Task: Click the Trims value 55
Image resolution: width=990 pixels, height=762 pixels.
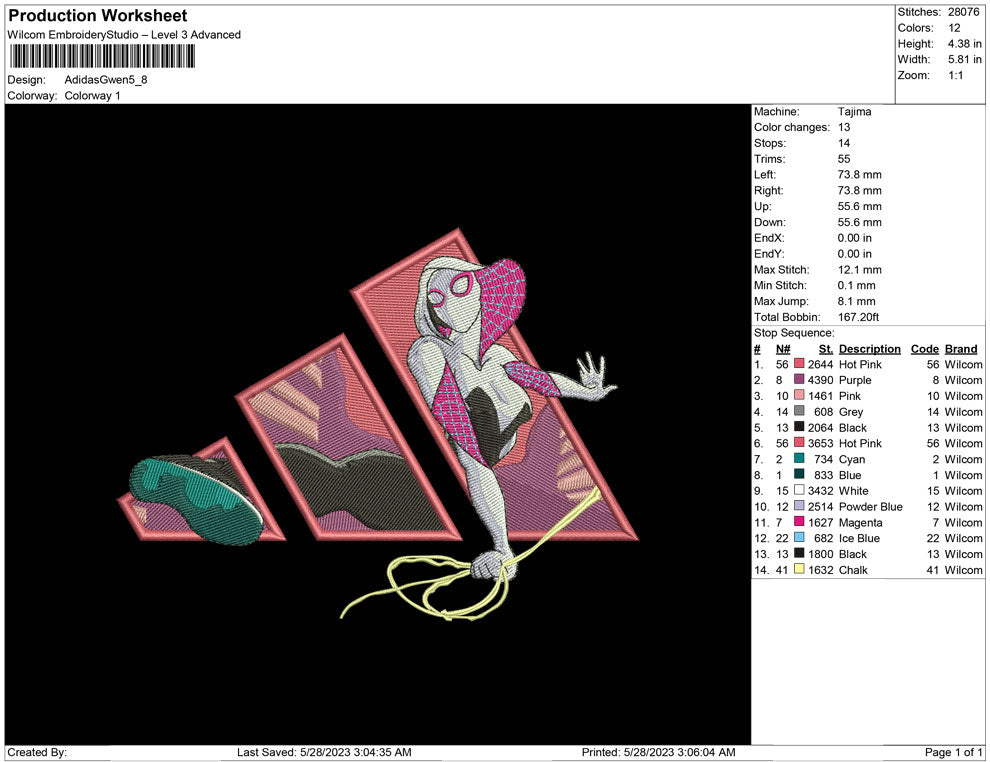Action: coord(844,159)
